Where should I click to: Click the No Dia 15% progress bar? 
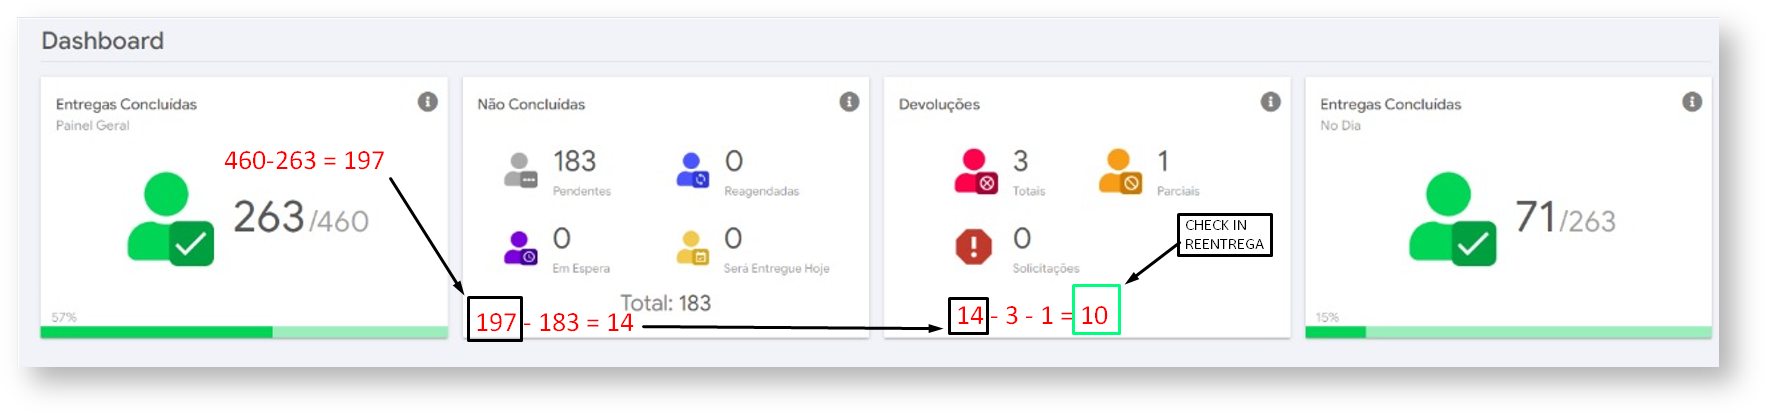[1508, 332]
